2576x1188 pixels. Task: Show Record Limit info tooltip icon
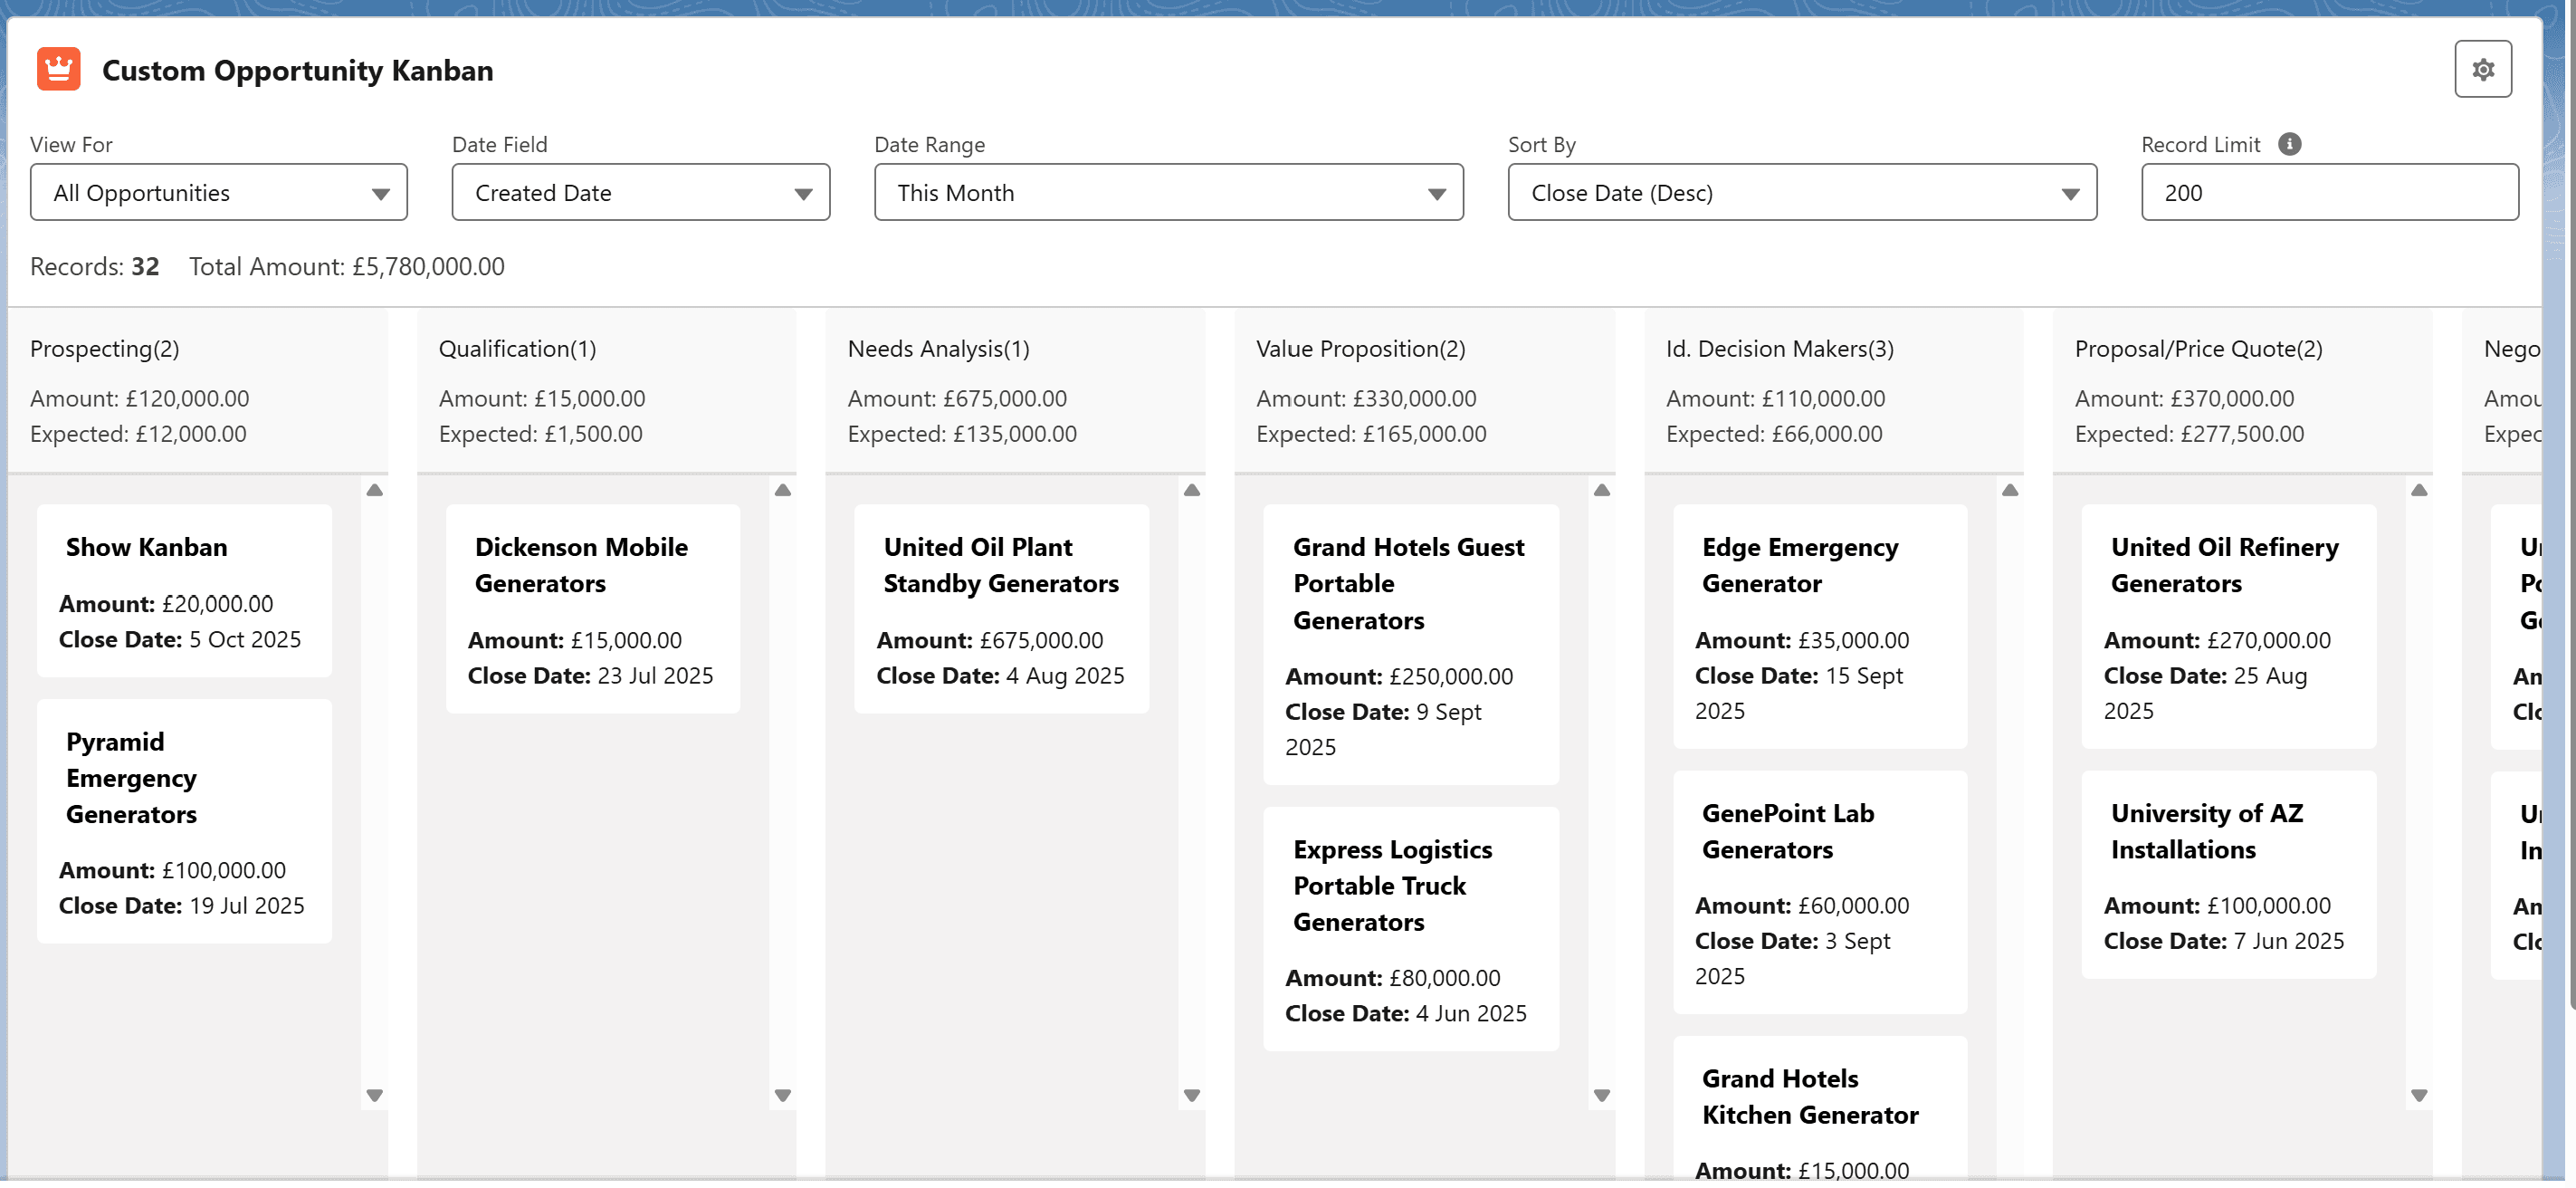(x=2289, y=144)
